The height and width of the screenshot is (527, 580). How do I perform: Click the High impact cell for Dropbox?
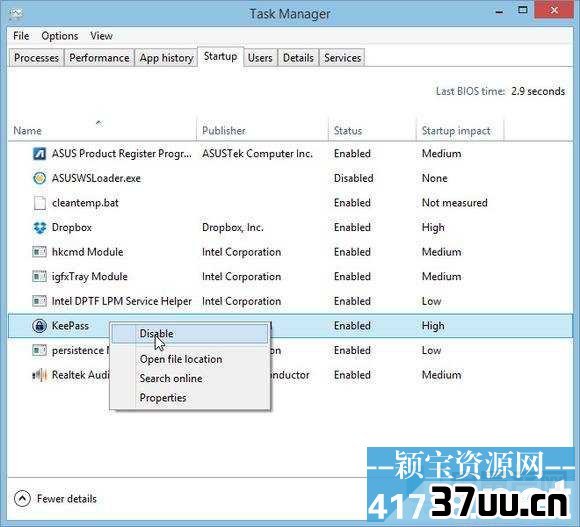(433, 227)
